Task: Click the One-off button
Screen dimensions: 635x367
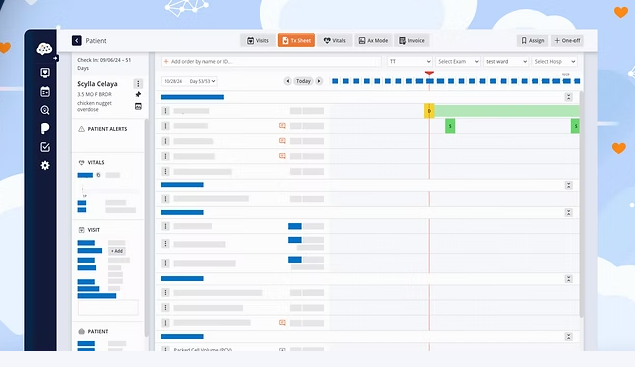Action: coord(567,41)
